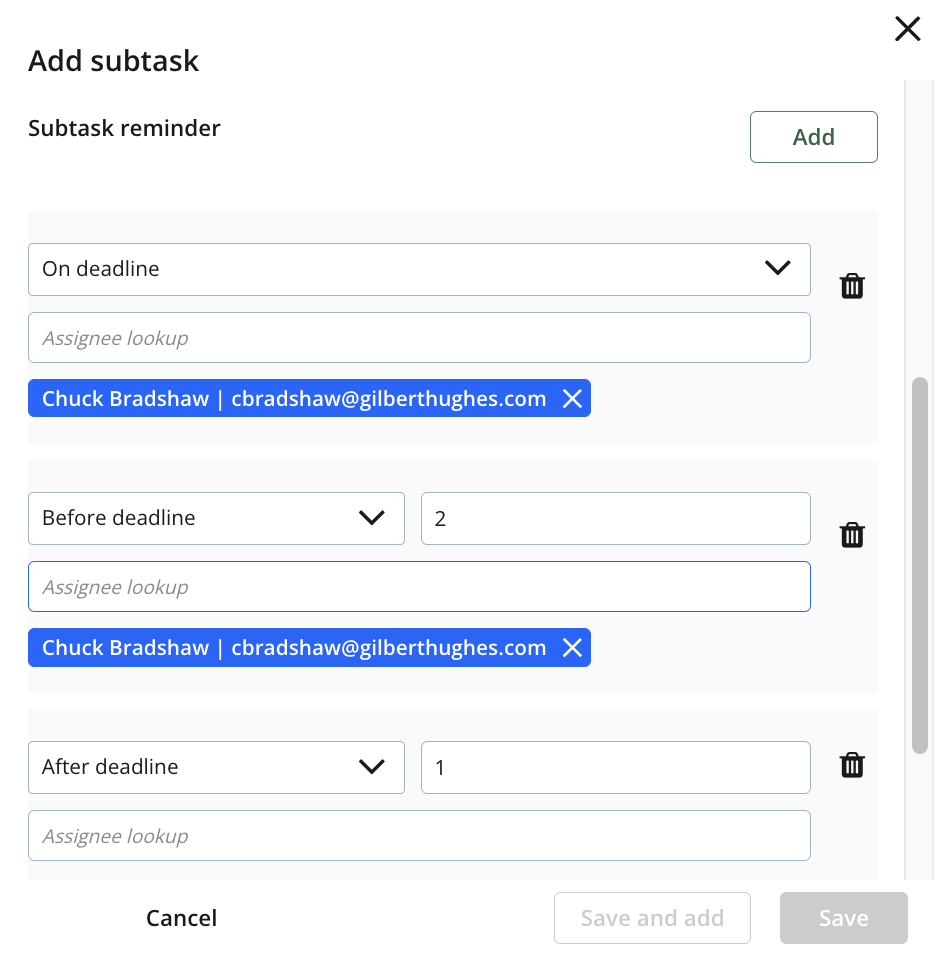Image resolution: width=940 pixels, height=972 pixels.
Task: Delete the Before deadline reminder
Action: [852, 535]
